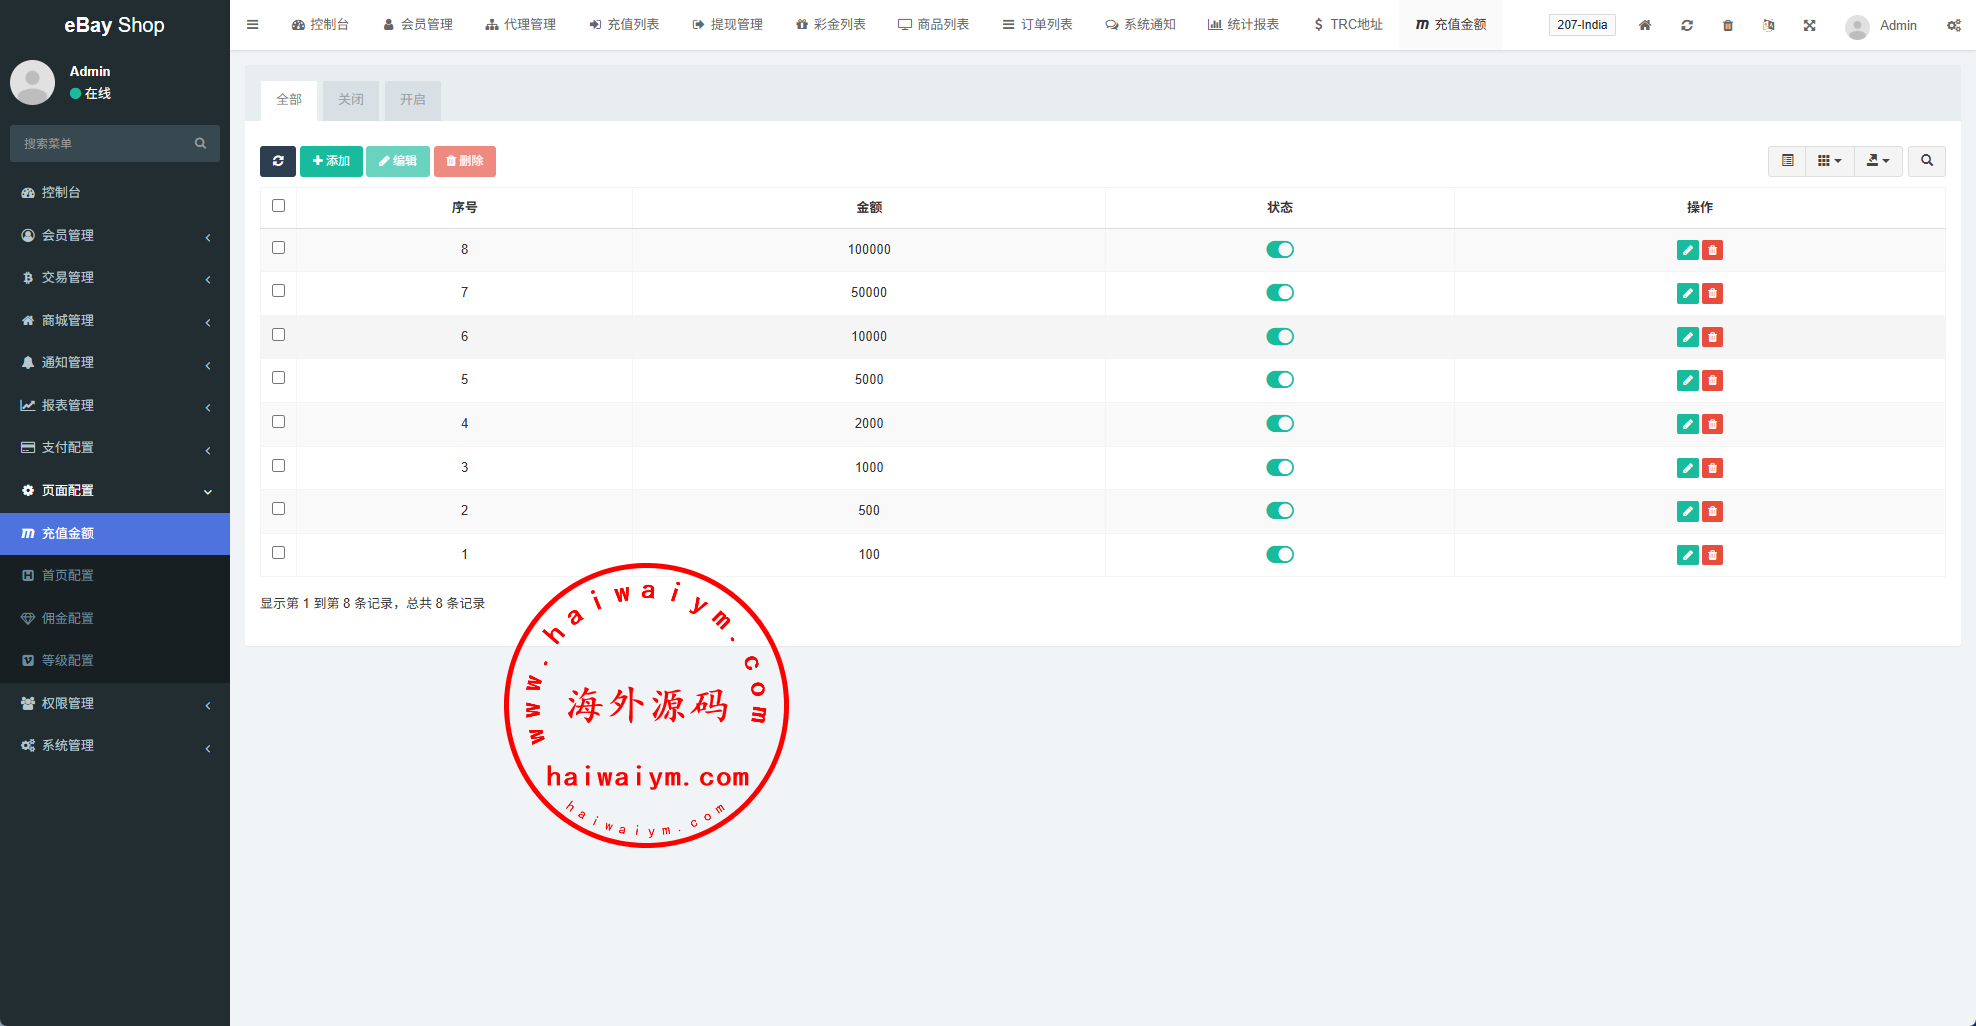Disable the status toggle for amount 100000
Viewport: 1976px width, 1026px height.
click(x=1279, y=250)
